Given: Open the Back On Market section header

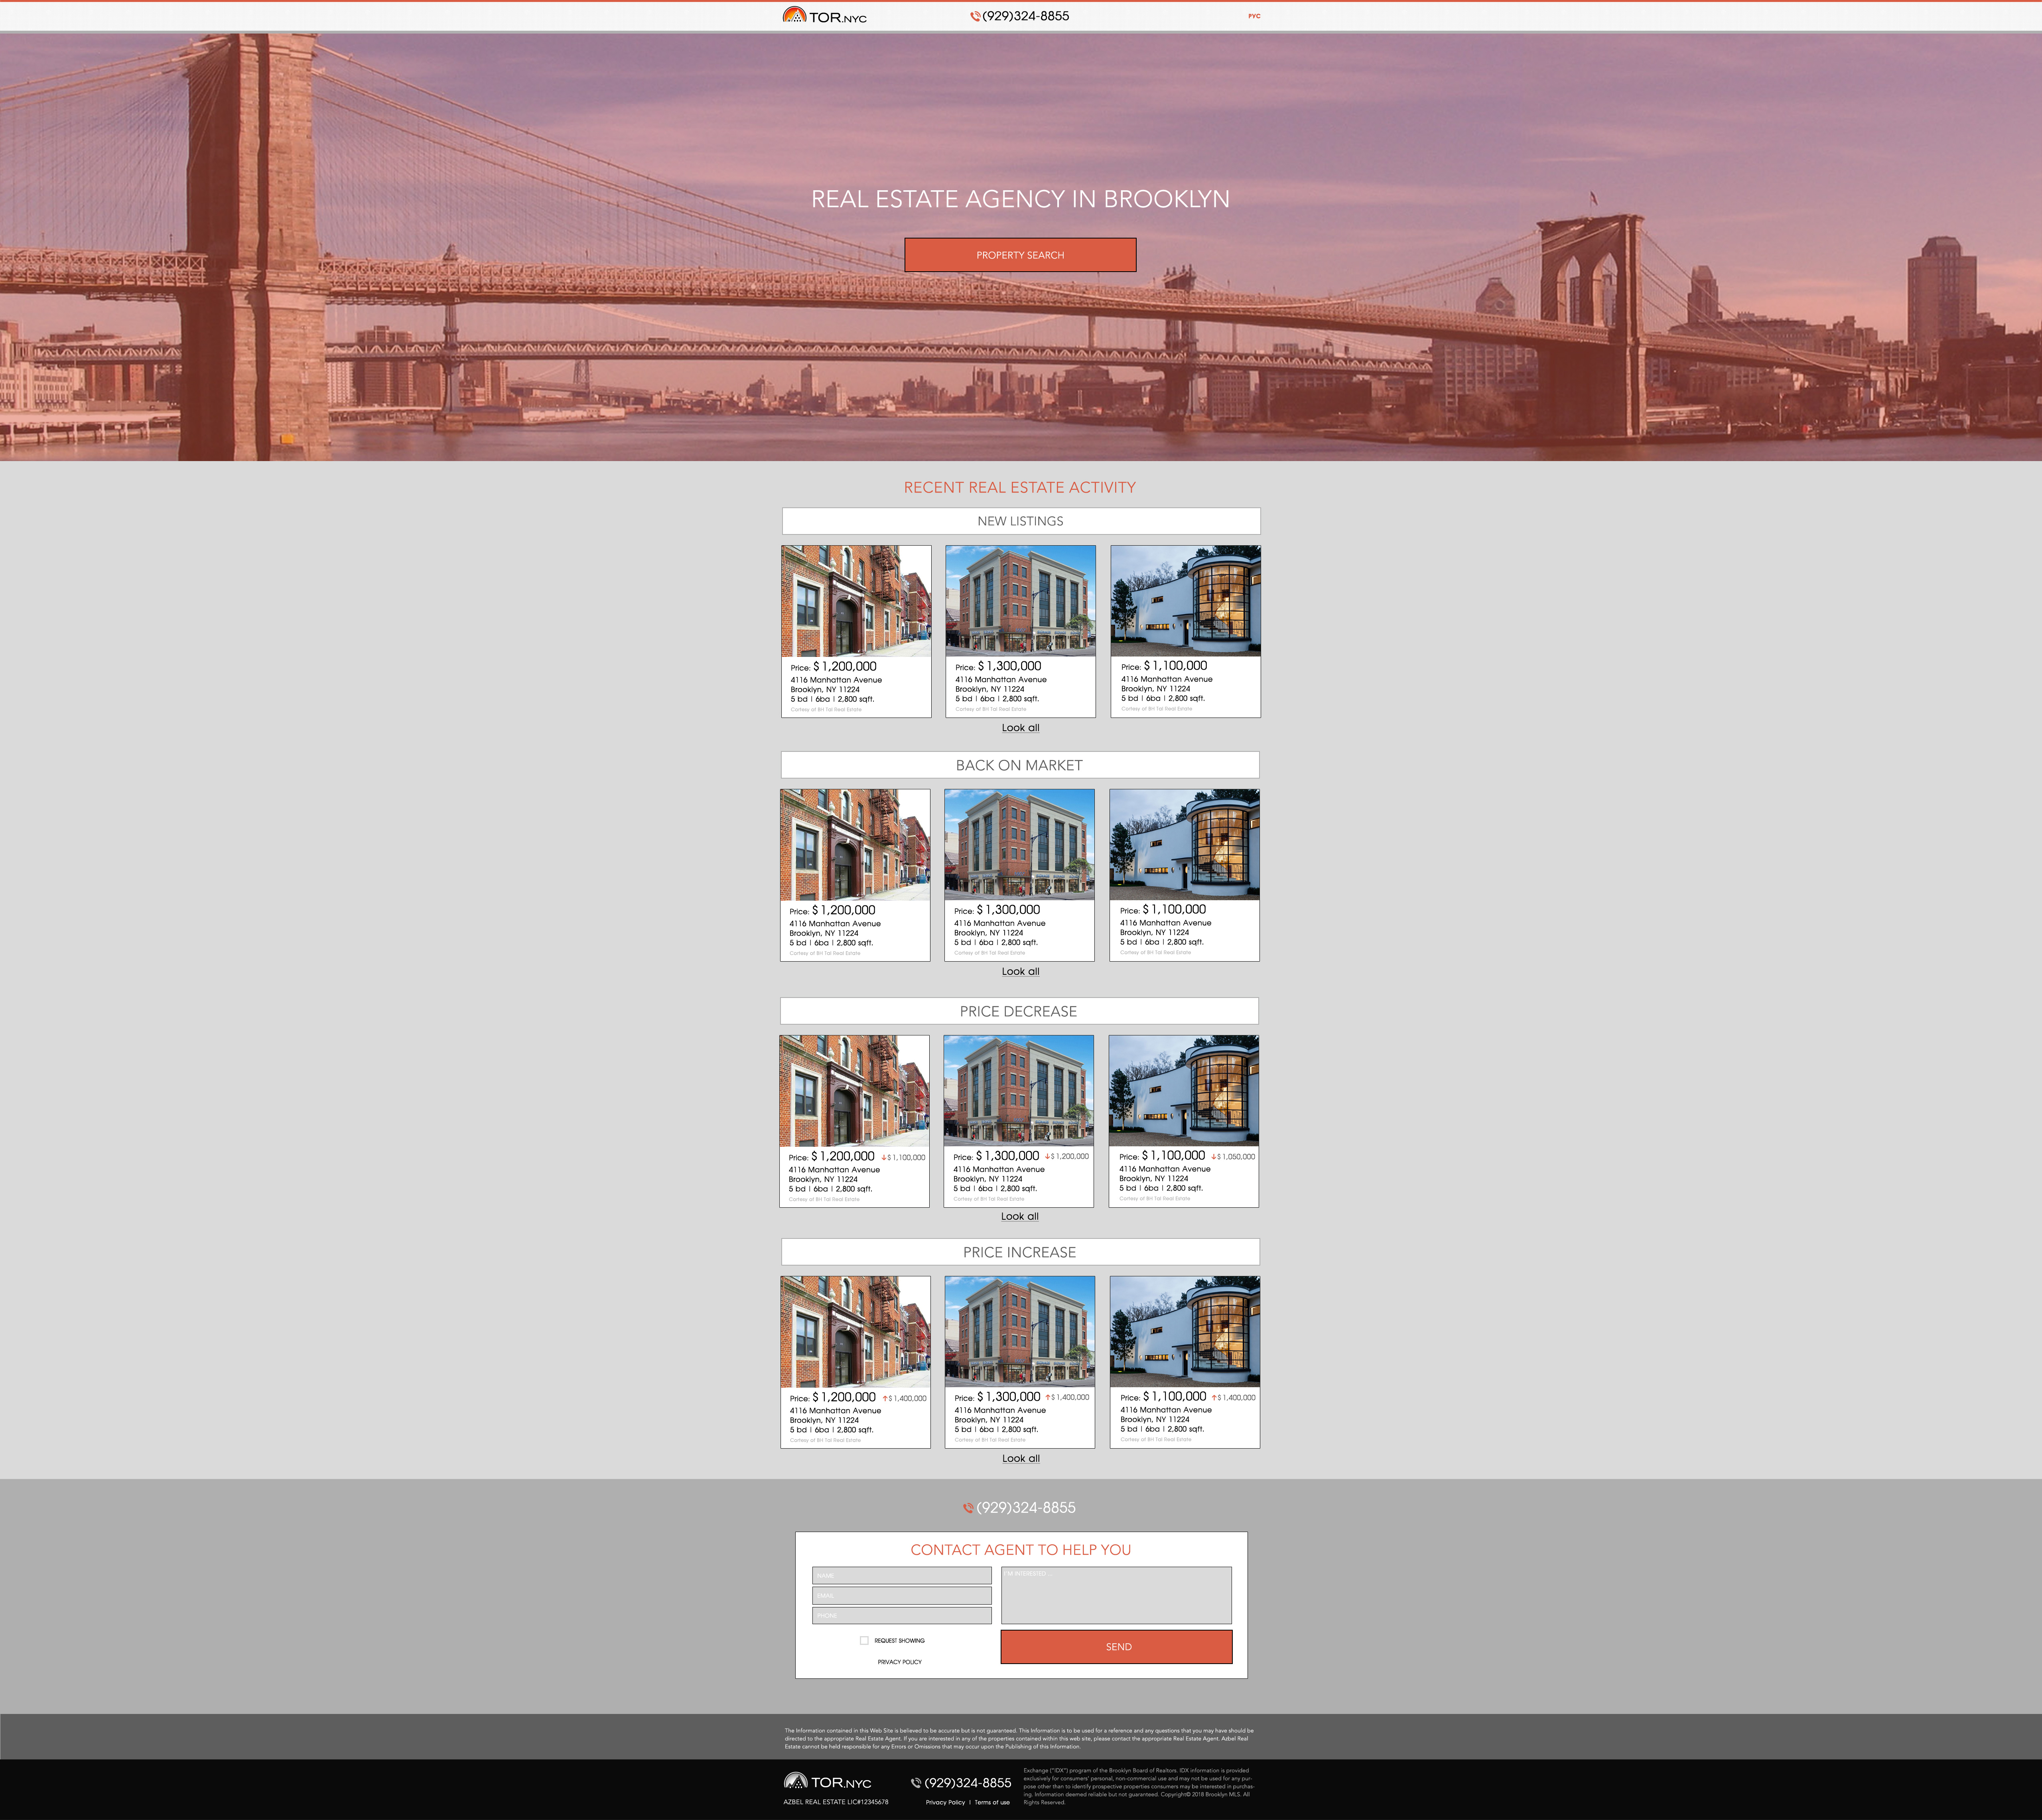Looking at the screenshot, I should 1020,765.
